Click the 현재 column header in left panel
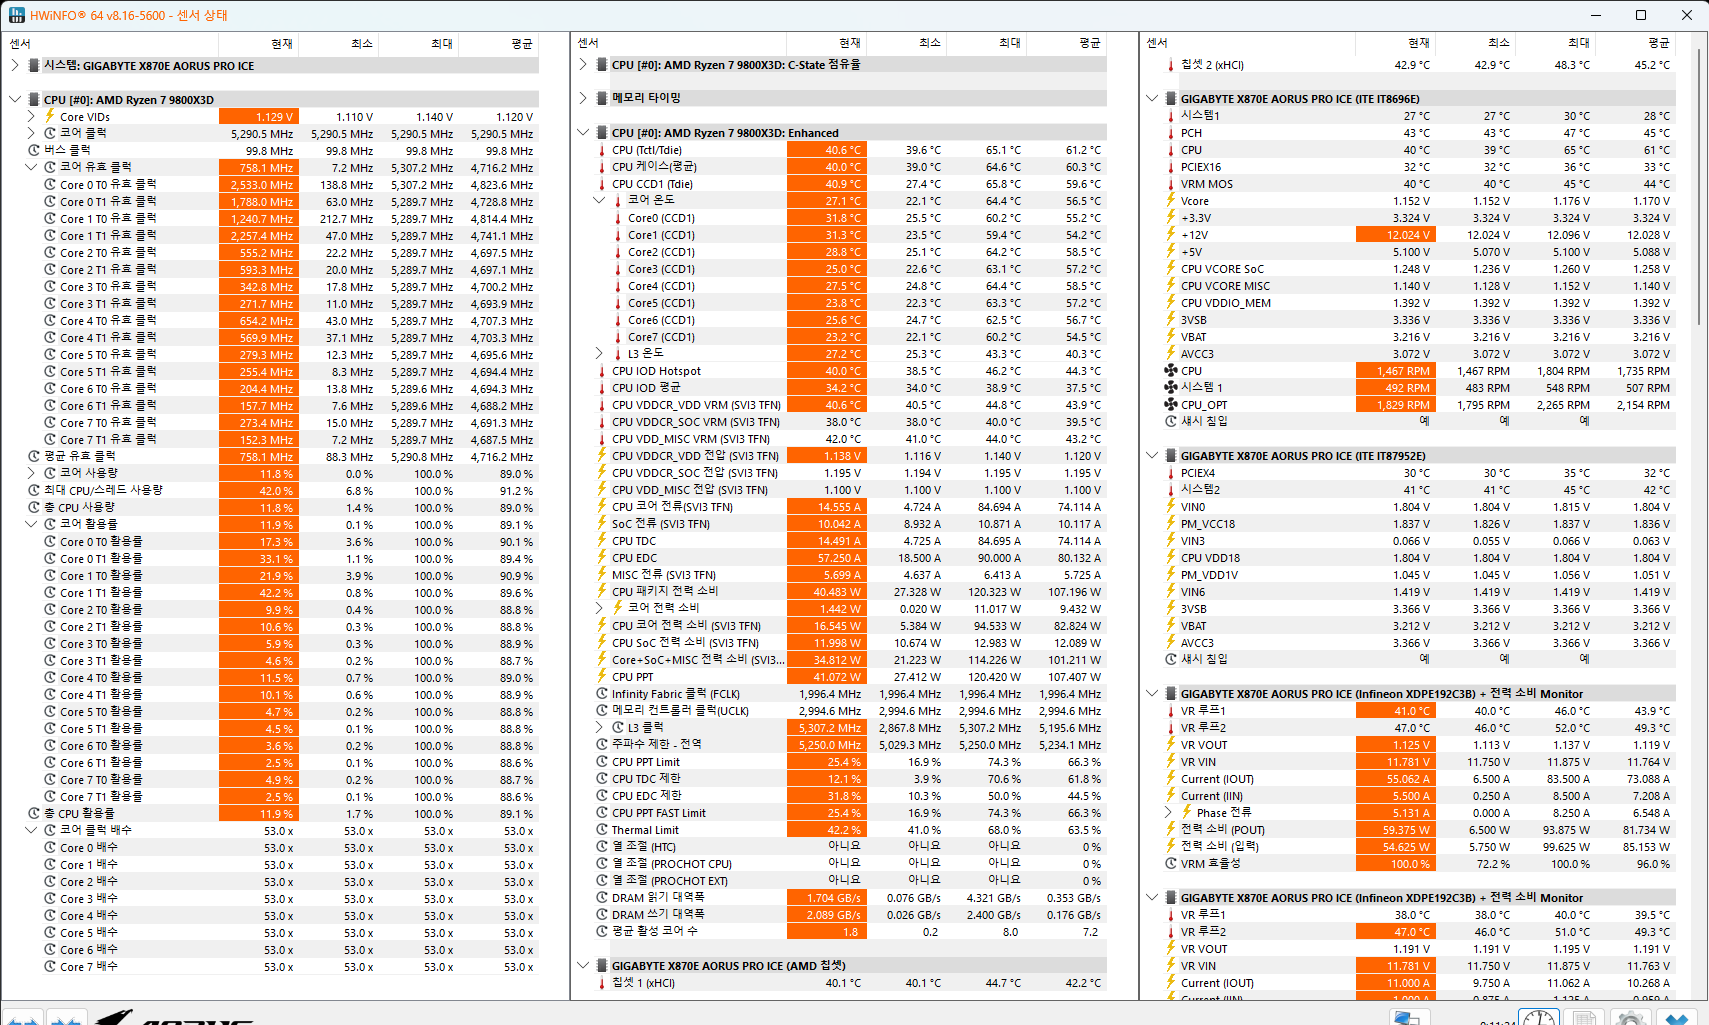Screen dimensions: 1709x1025 tap(281, 44)
